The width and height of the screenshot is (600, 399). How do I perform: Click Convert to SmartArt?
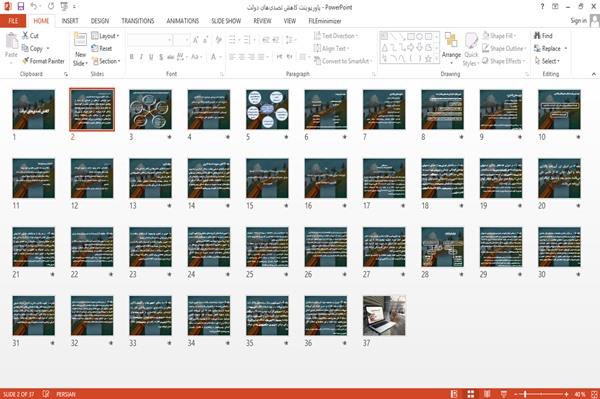click(342, 61)
